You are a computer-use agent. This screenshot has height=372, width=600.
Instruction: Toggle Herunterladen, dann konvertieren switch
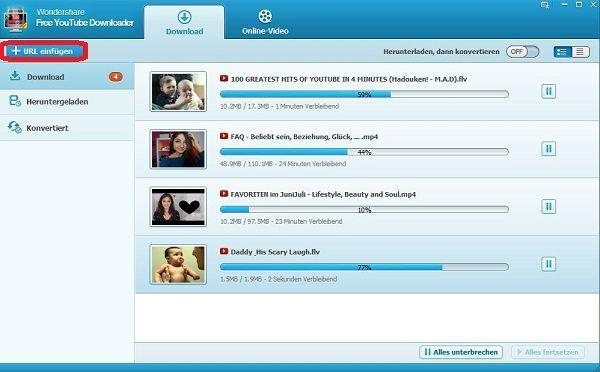click(x=522, y=51)
